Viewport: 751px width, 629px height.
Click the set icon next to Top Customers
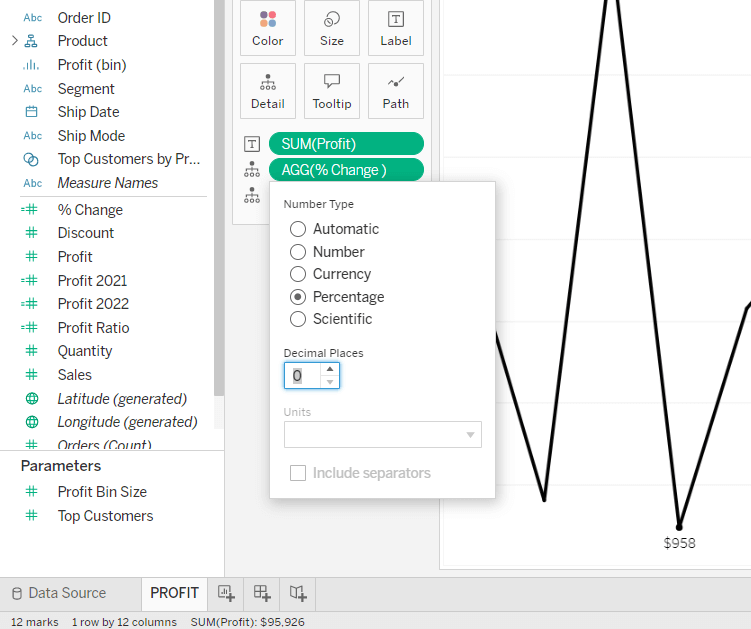pos(31,159)
